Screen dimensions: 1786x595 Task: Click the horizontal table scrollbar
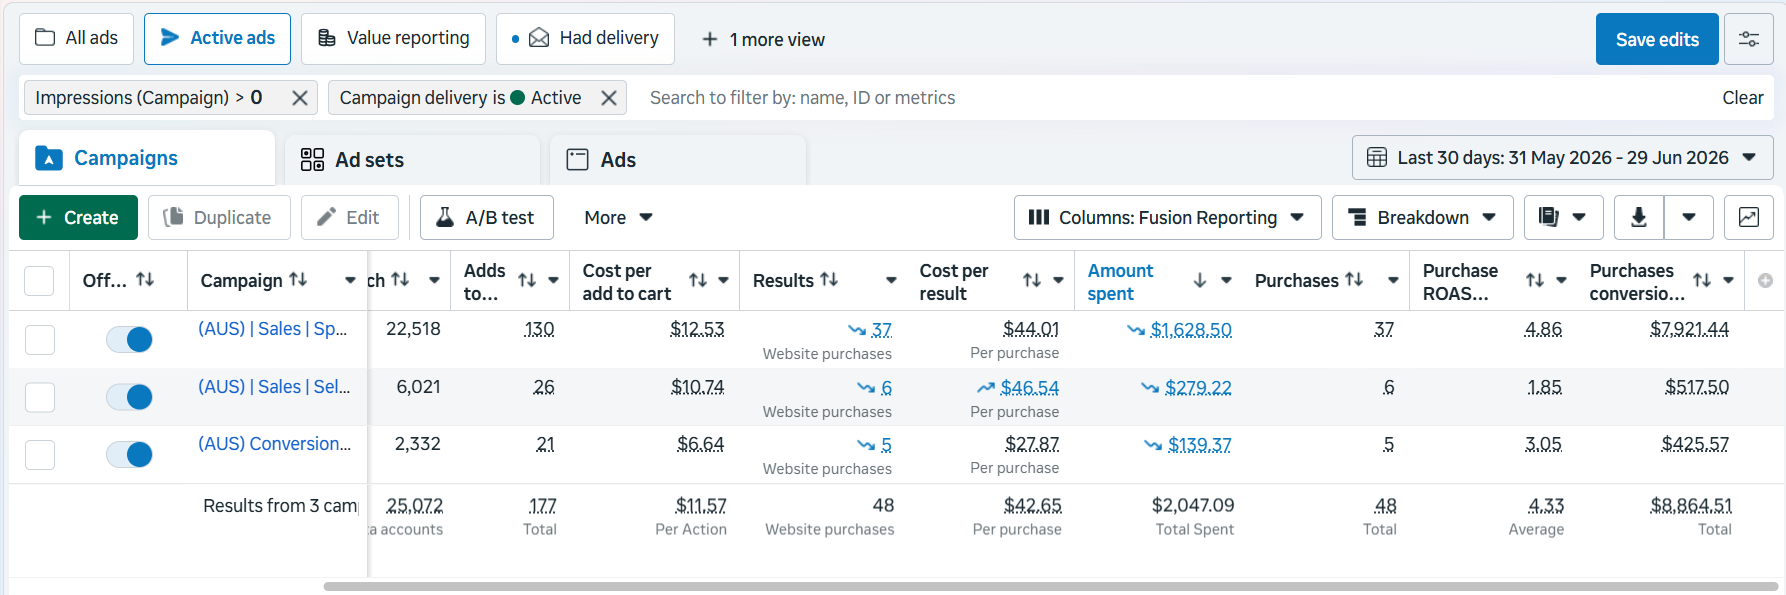point(1050,586)
